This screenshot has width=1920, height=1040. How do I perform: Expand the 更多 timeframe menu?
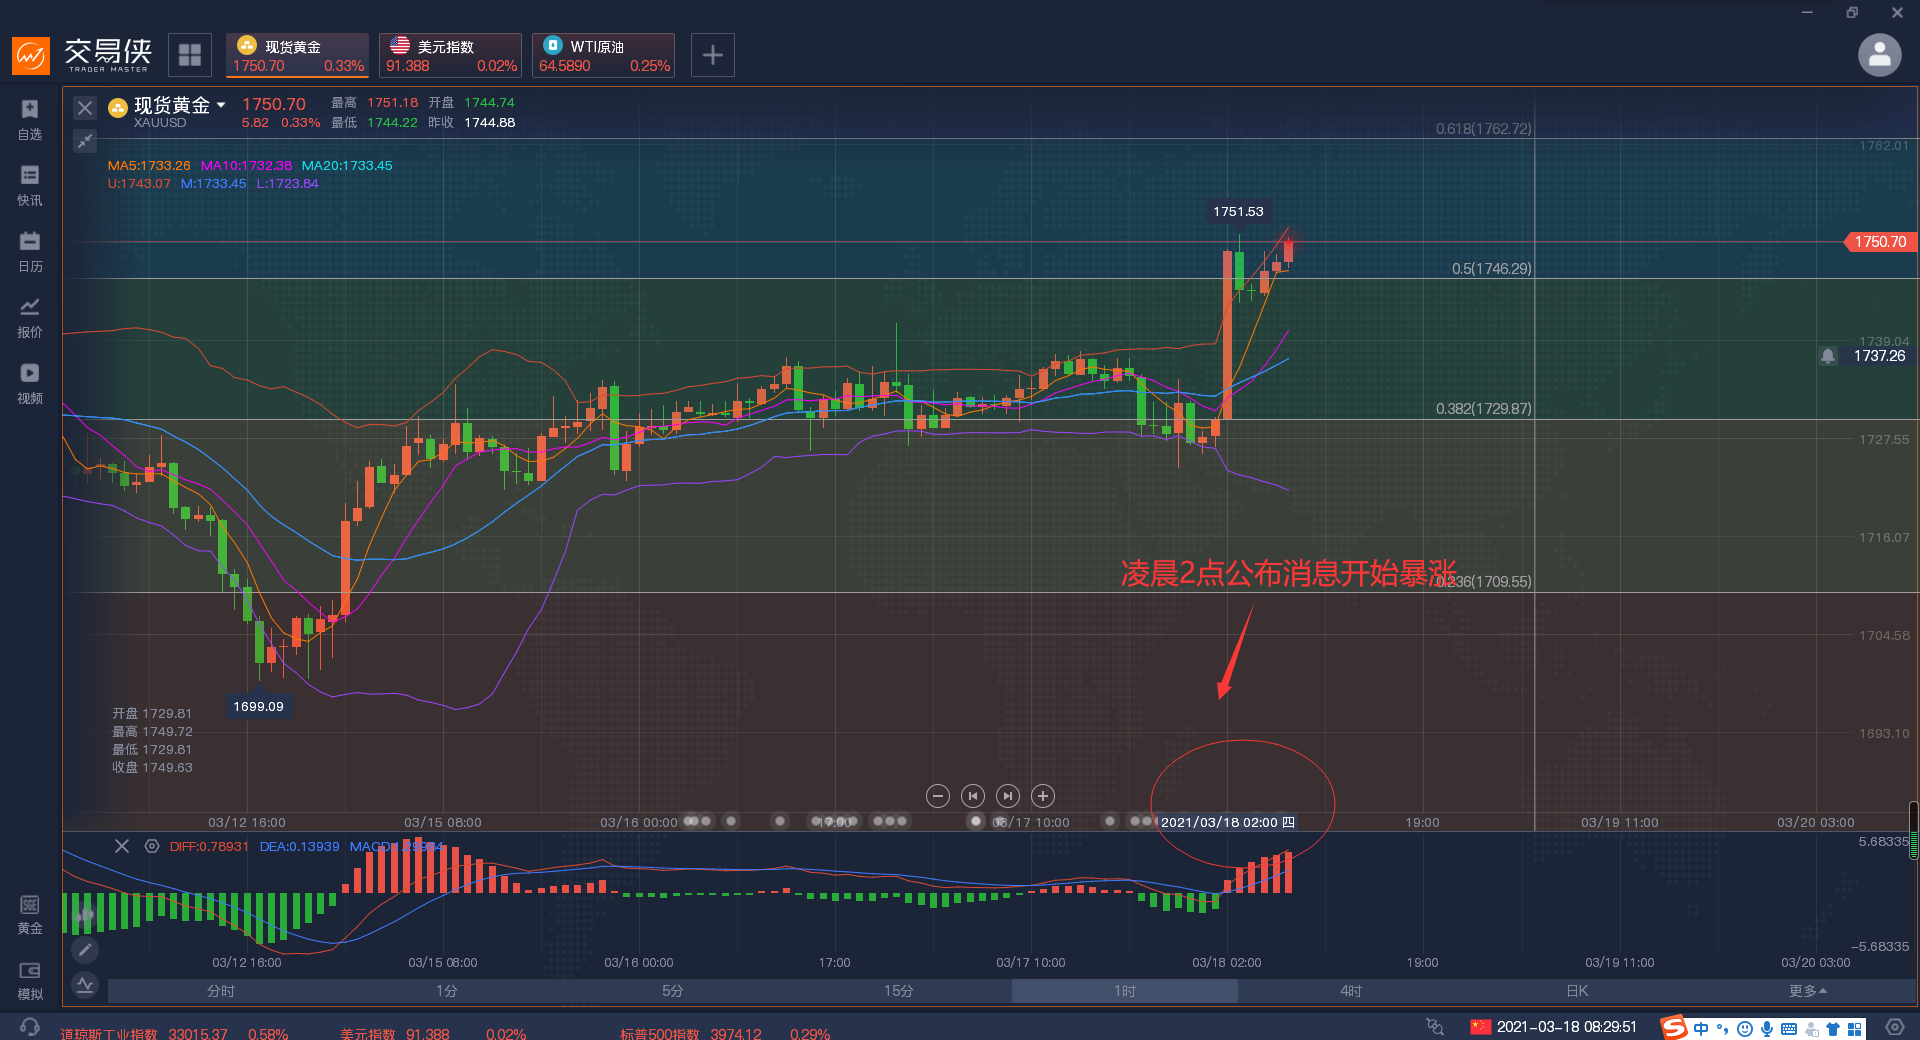1808,991
